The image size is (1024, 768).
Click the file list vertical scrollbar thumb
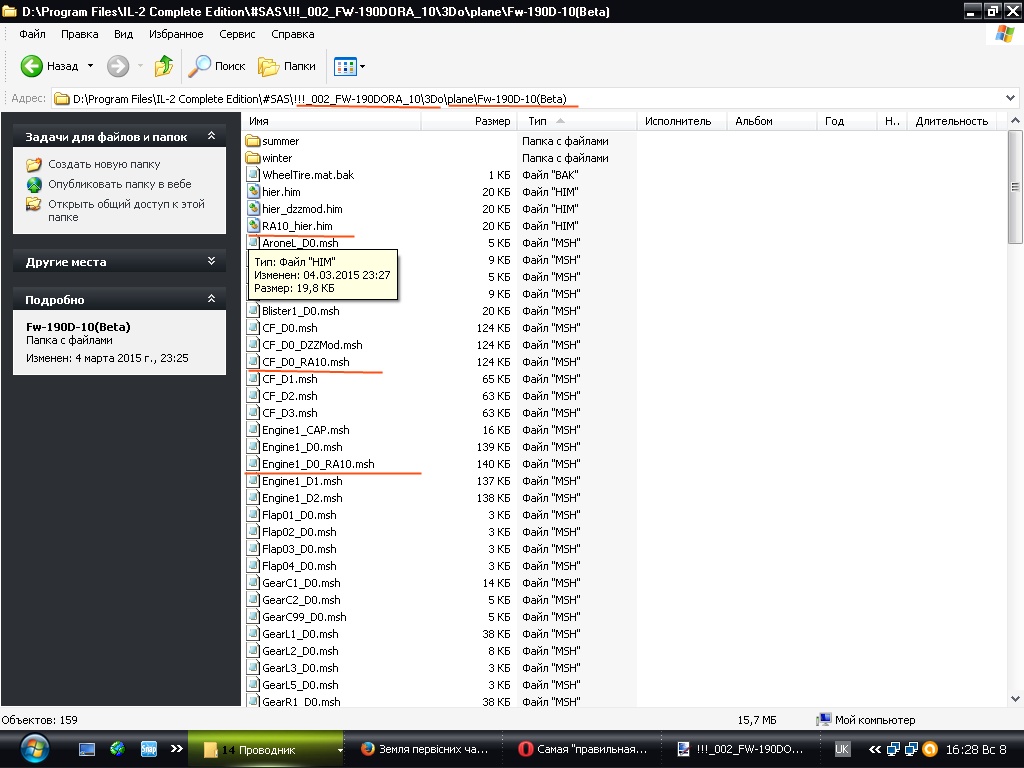tap(1015, 187)
